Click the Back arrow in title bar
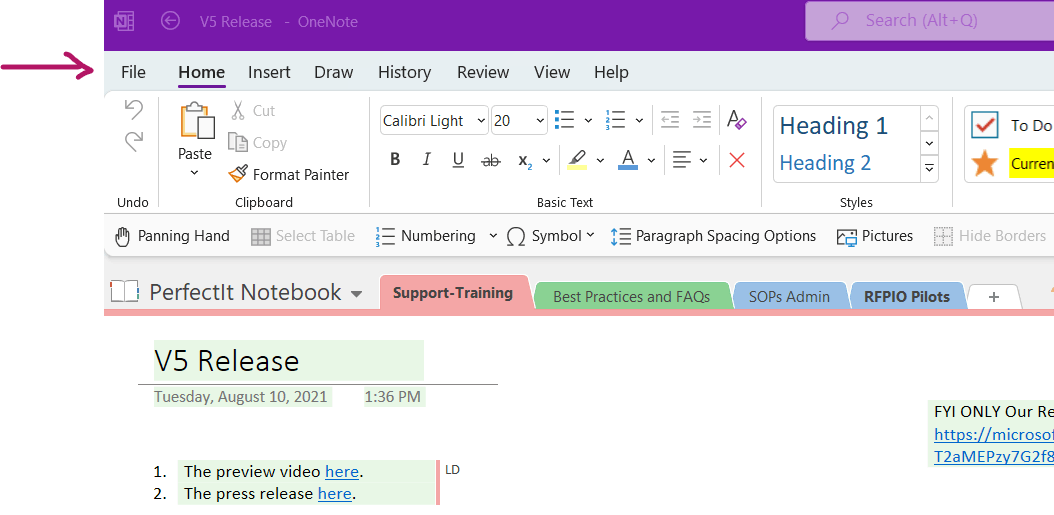Viewport: 1054px width, 515px height. [171, 22]
